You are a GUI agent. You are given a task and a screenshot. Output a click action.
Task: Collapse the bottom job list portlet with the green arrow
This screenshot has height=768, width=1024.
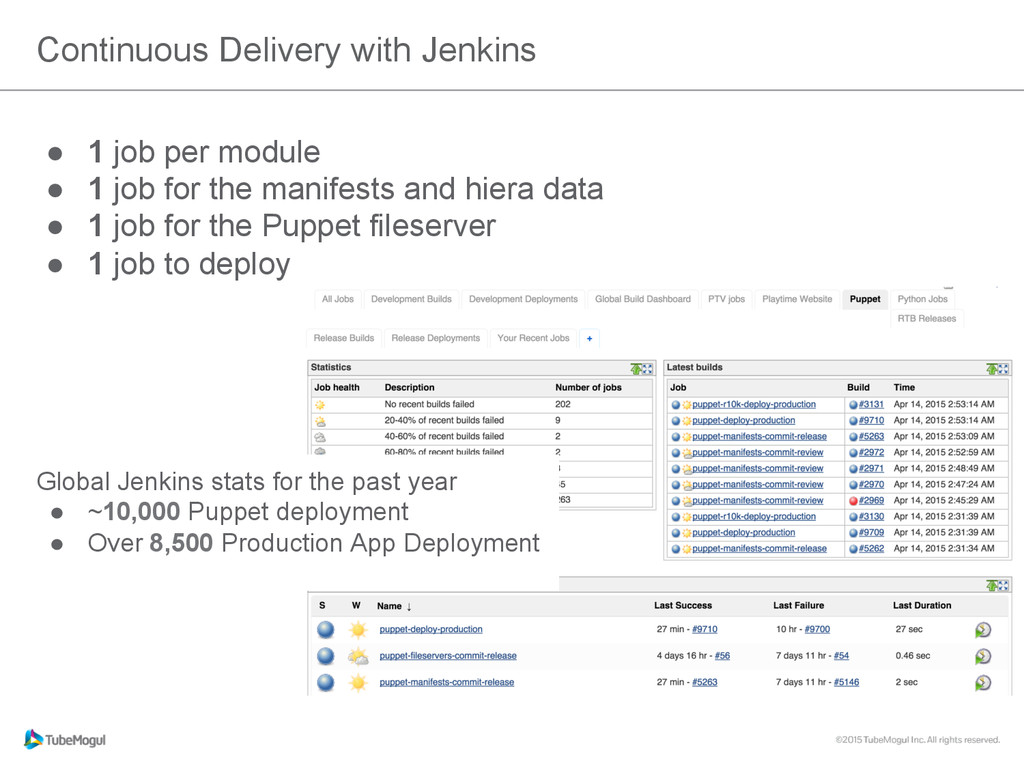point(992,586)
